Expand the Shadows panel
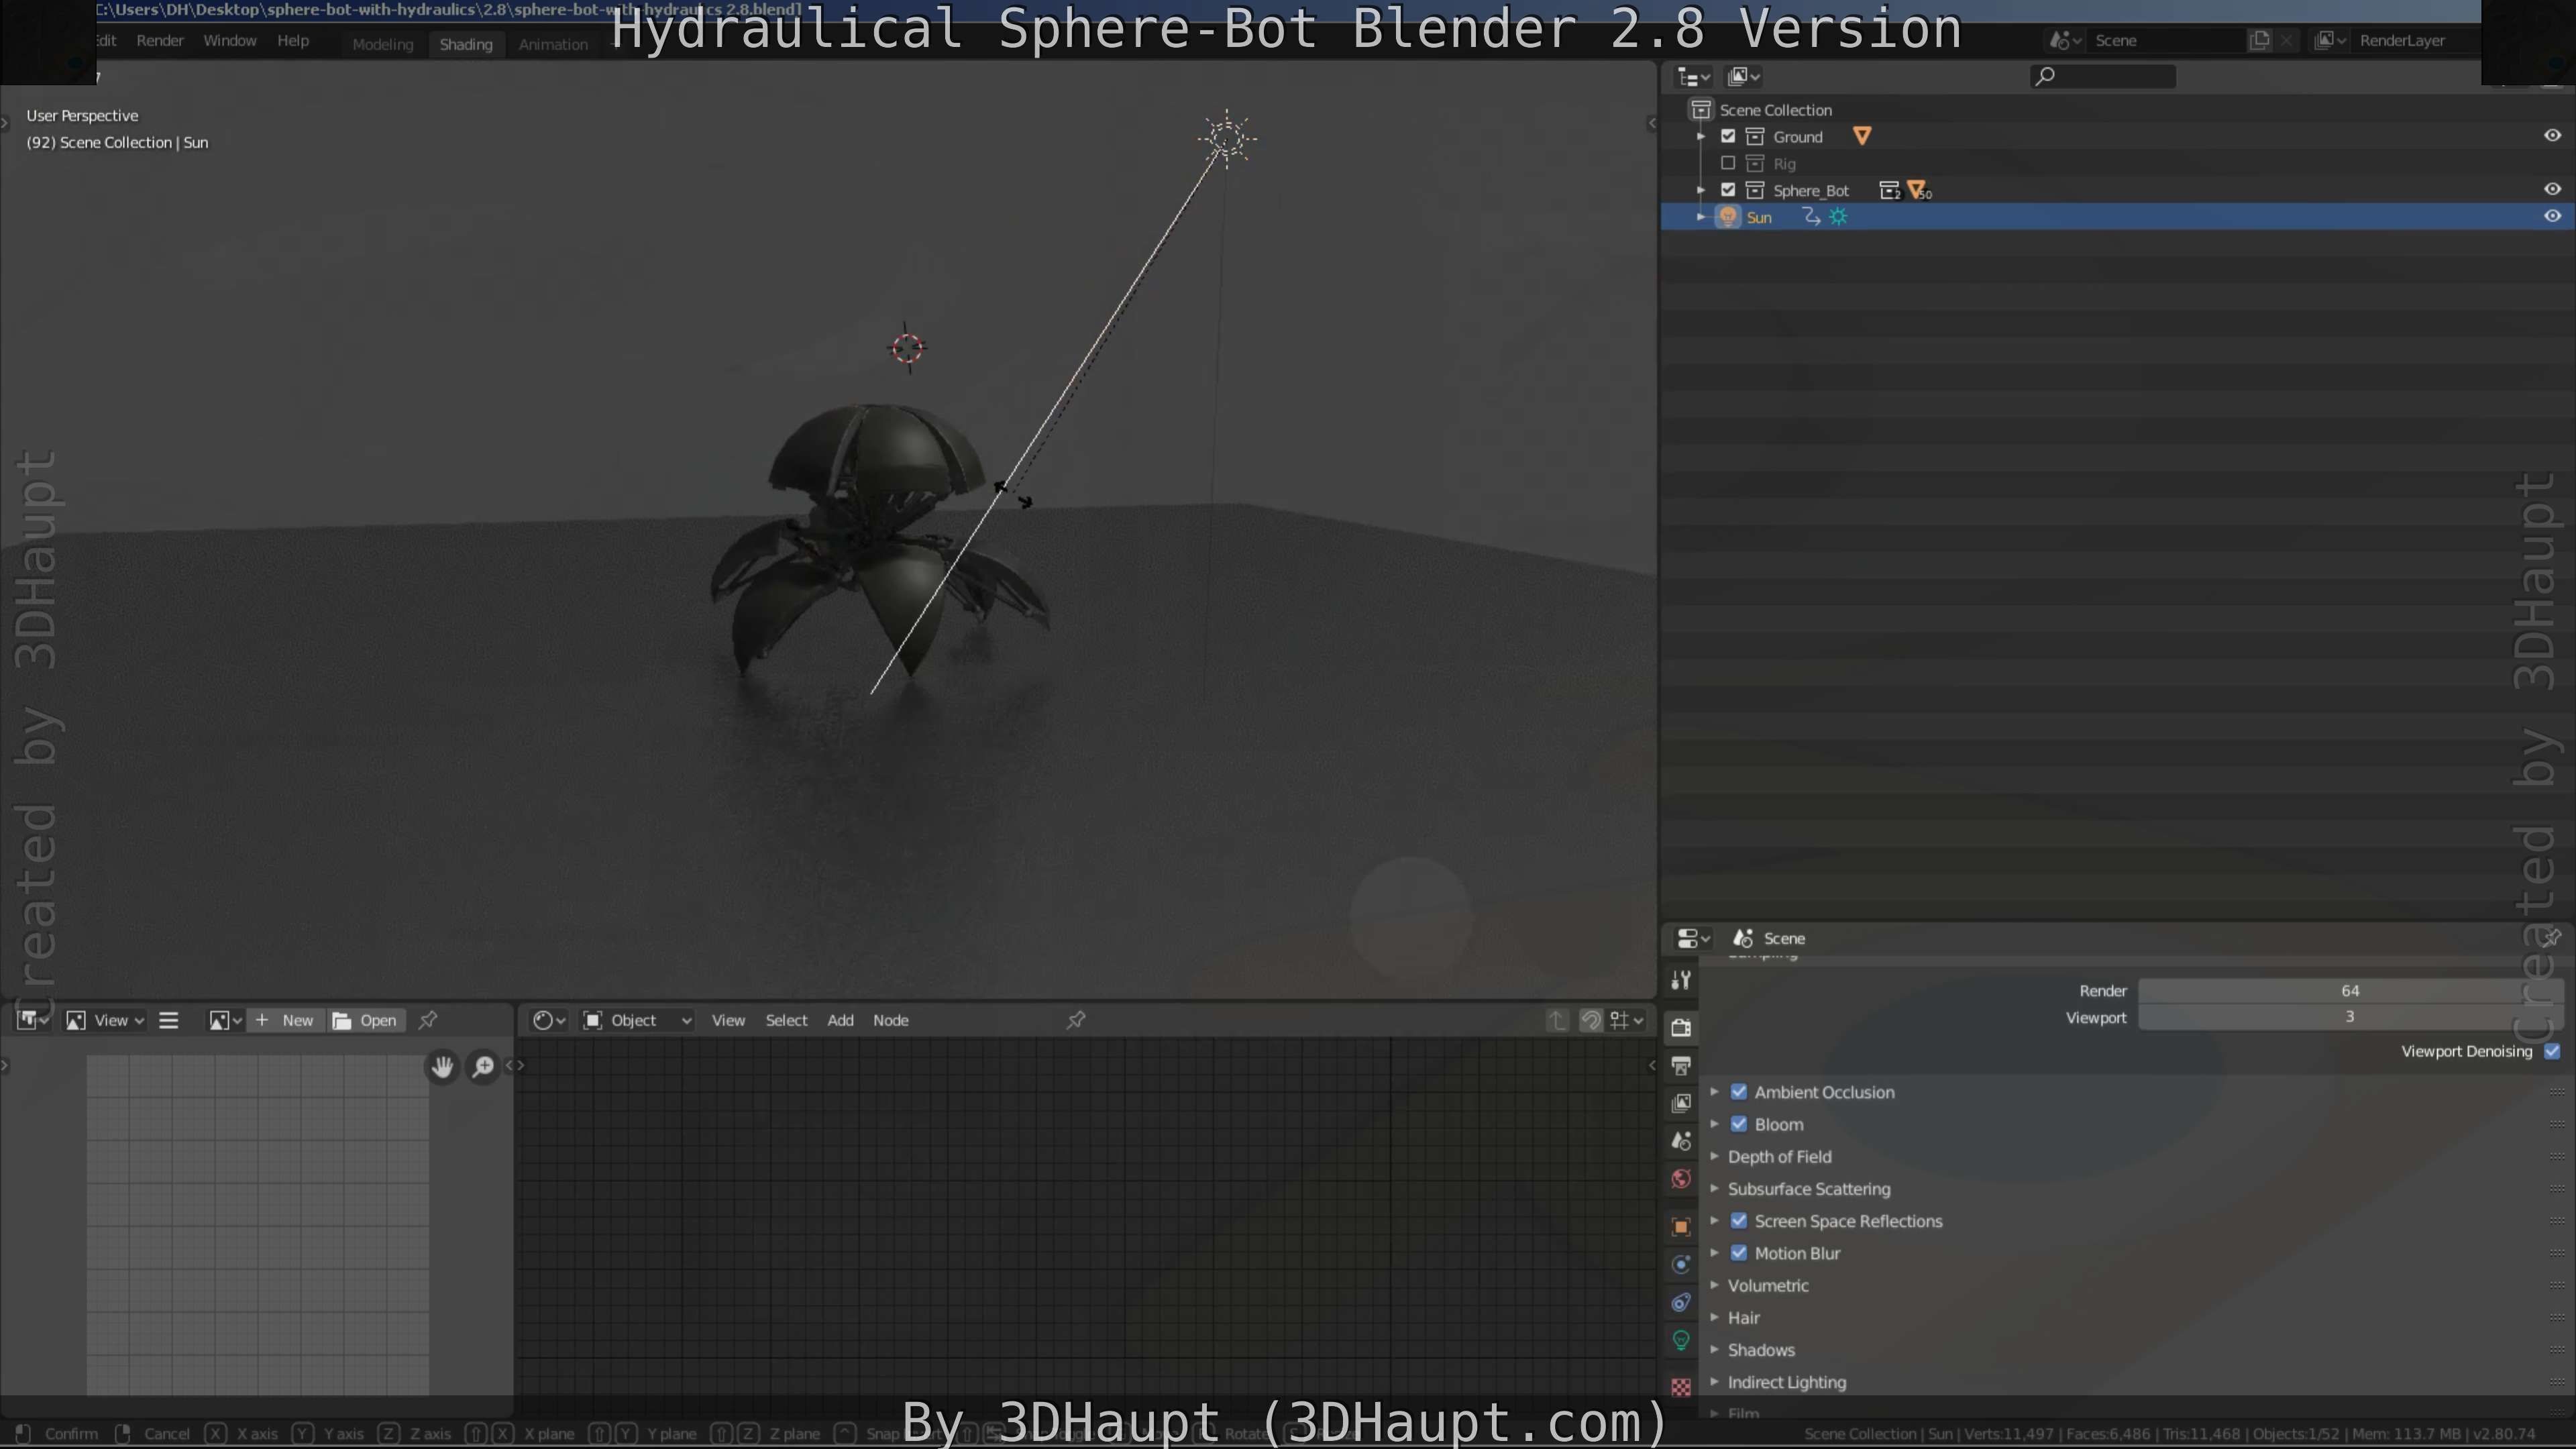This screenshot has width=2576, height=1449. pyautogui.click(x=1714, y=1350)
